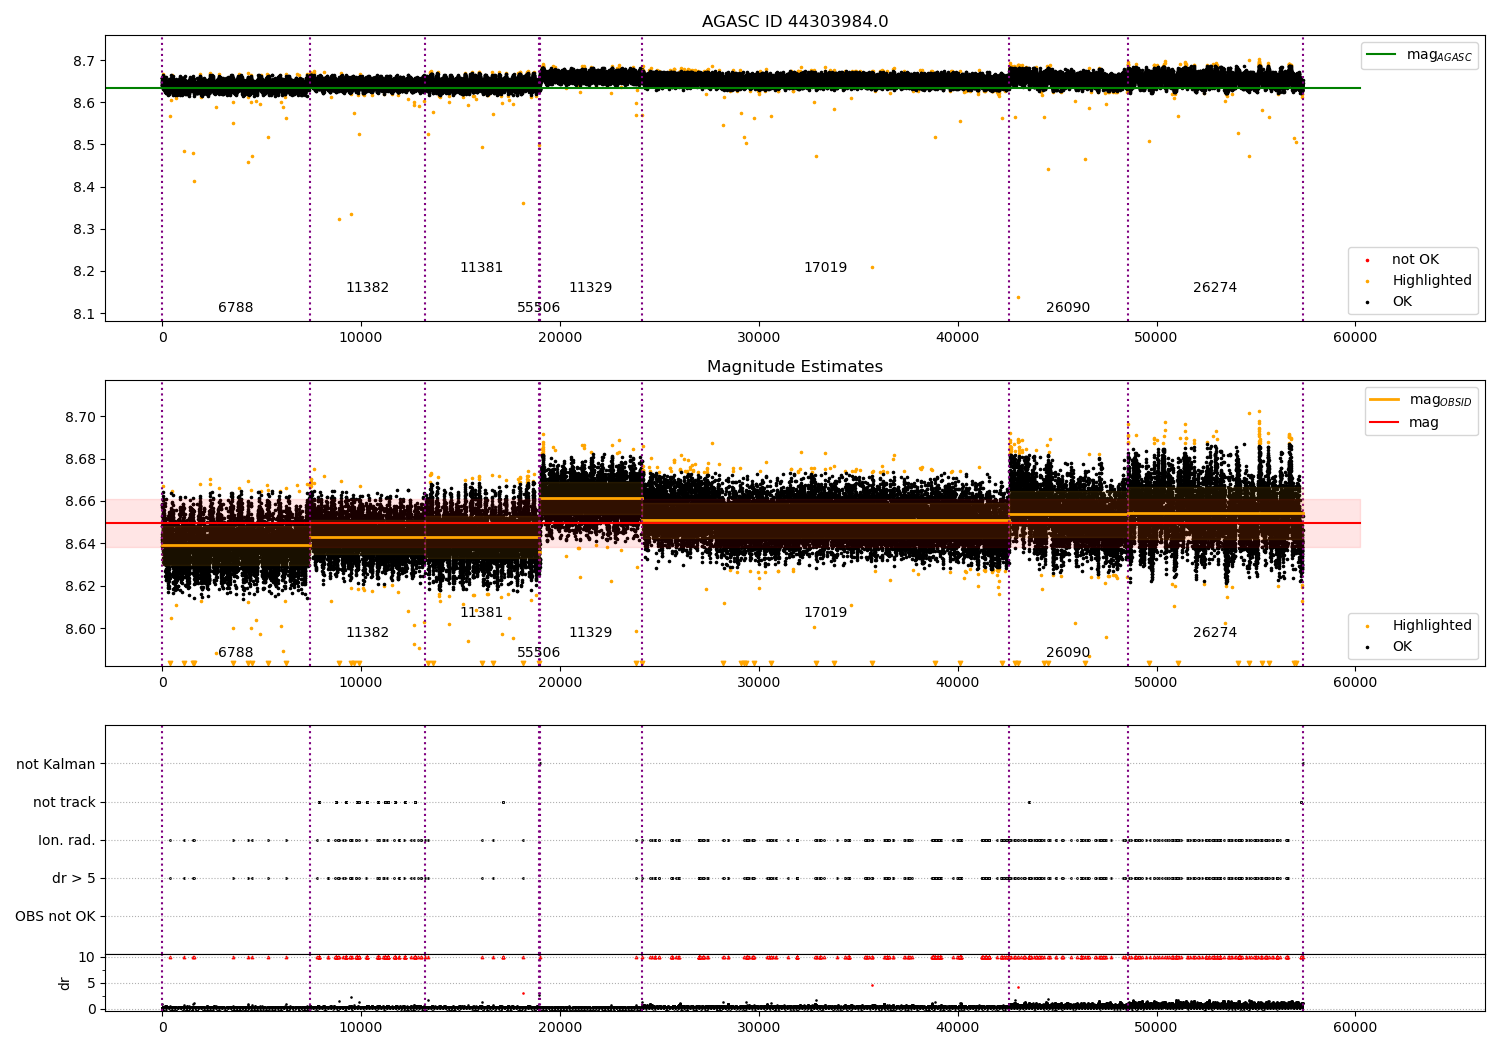Click obsid label 6788 in the AGASC plot
Viewport: 1500px width, 1050px height.
click(236, 308)
